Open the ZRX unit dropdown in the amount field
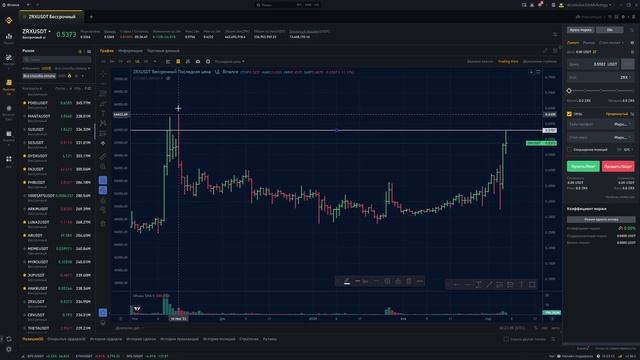Image resolution: width=640 pixels, height=360 pixels. 626,77
